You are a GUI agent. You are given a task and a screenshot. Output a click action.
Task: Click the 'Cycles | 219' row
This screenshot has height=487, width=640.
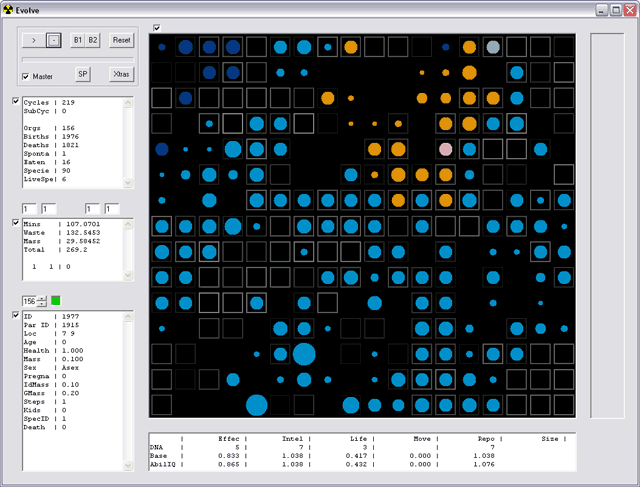(x=49, y=102)
